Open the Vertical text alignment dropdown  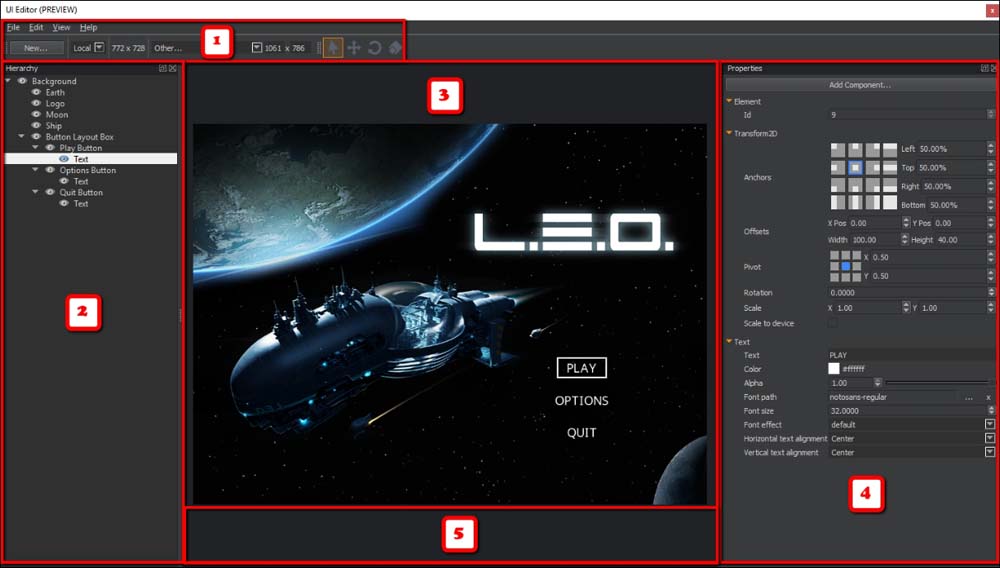click(990, 453)
